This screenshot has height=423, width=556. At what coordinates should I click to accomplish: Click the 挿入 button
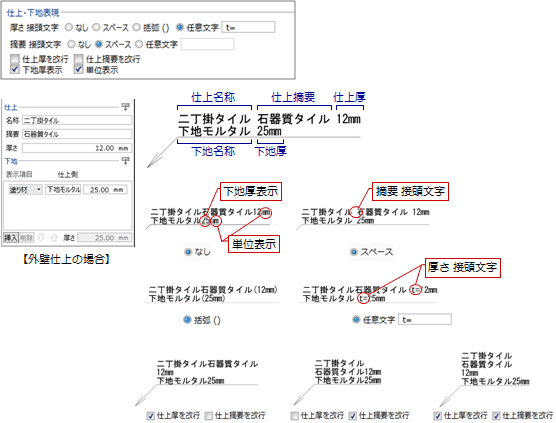(x=11, y=238)
